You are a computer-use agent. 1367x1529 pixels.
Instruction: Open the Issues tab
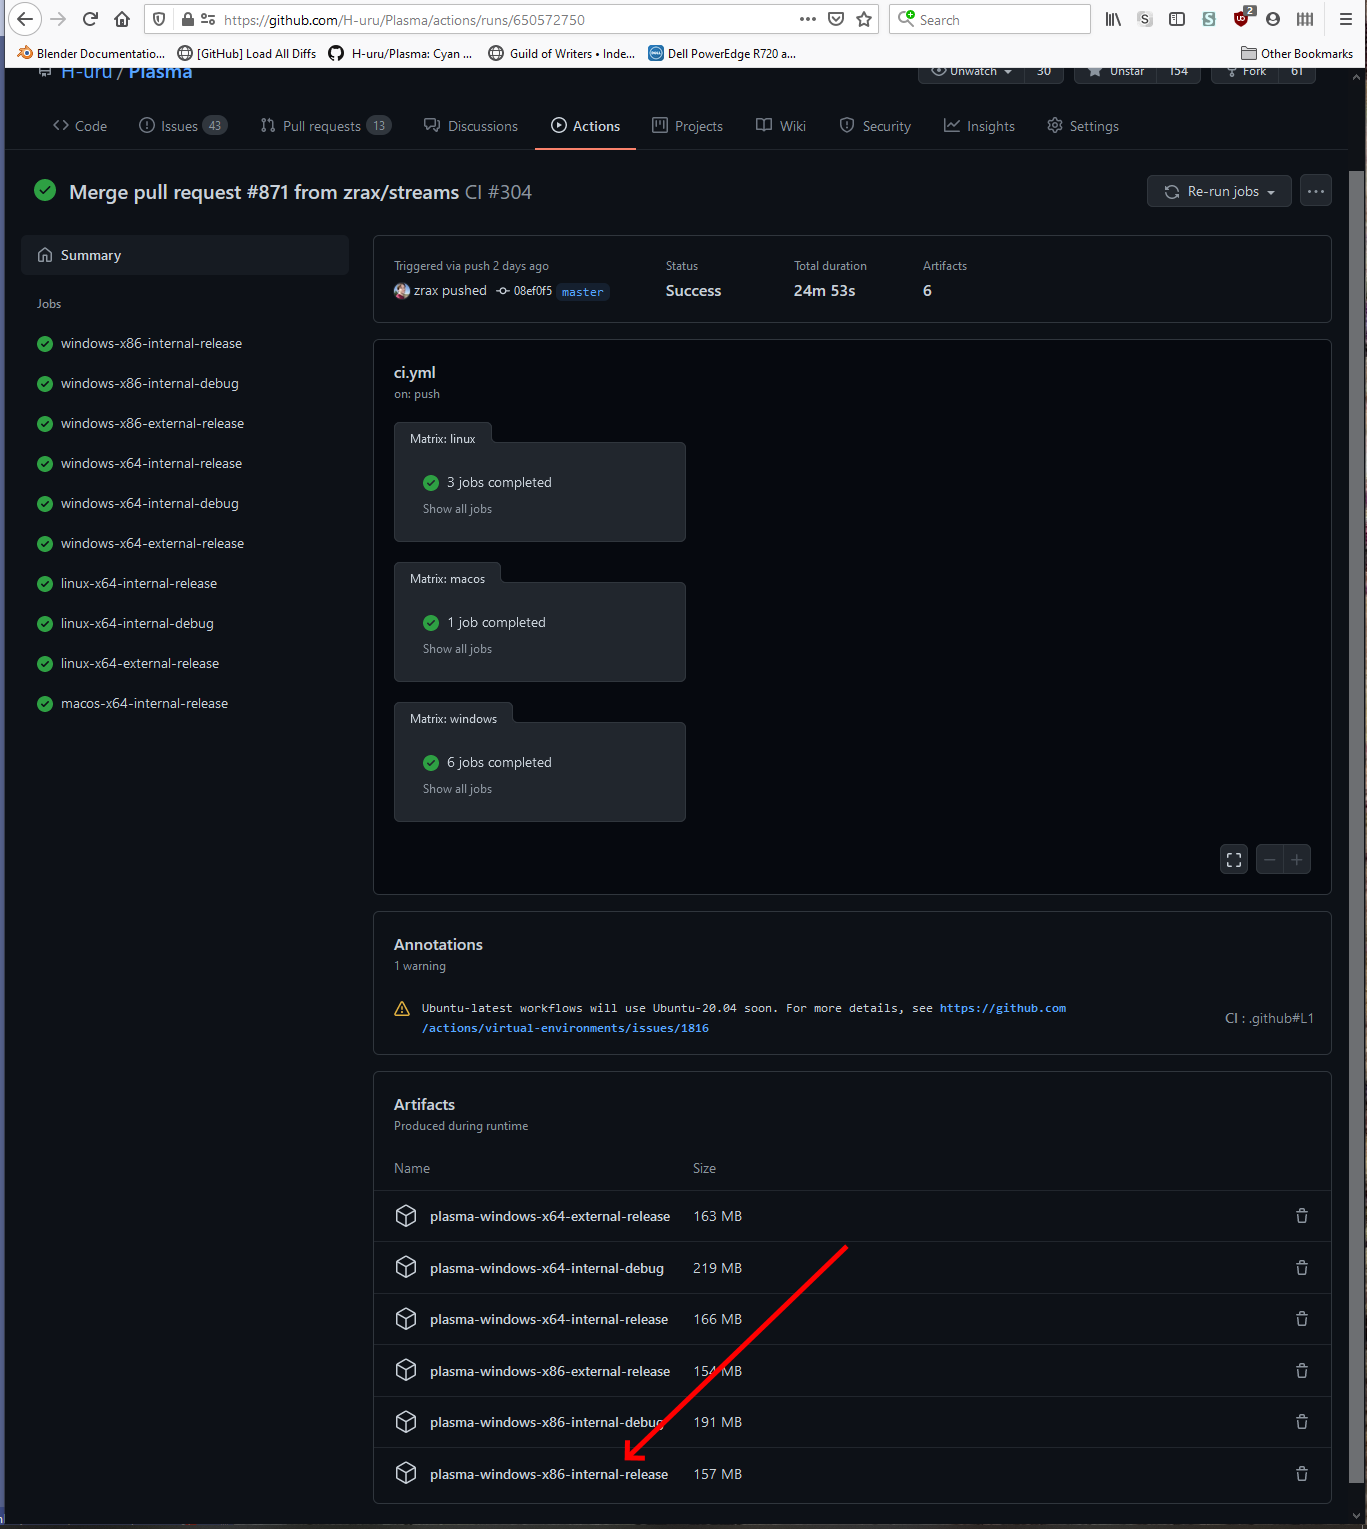click(183, 126)
